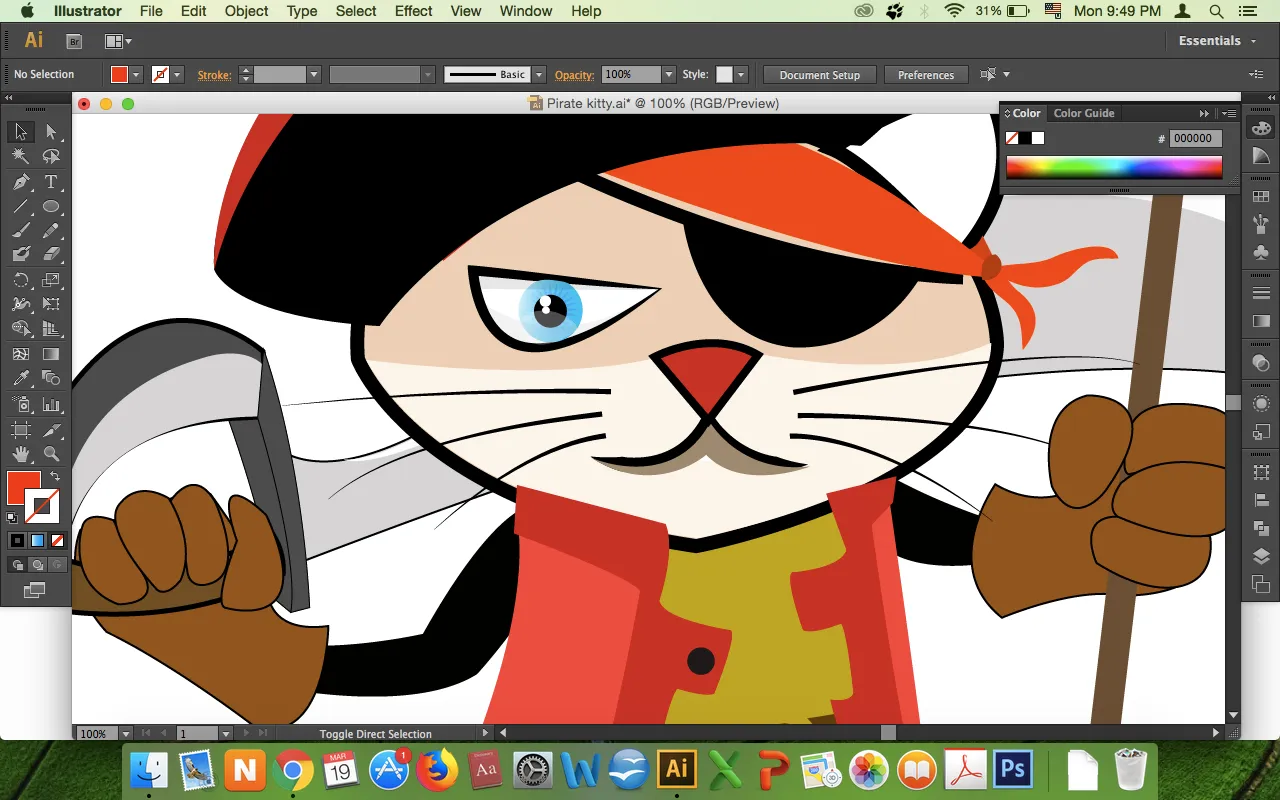Select the Paintbrush tool
Image resolution: width=1280 pixels, height=800 pixels.
point(21,231)
